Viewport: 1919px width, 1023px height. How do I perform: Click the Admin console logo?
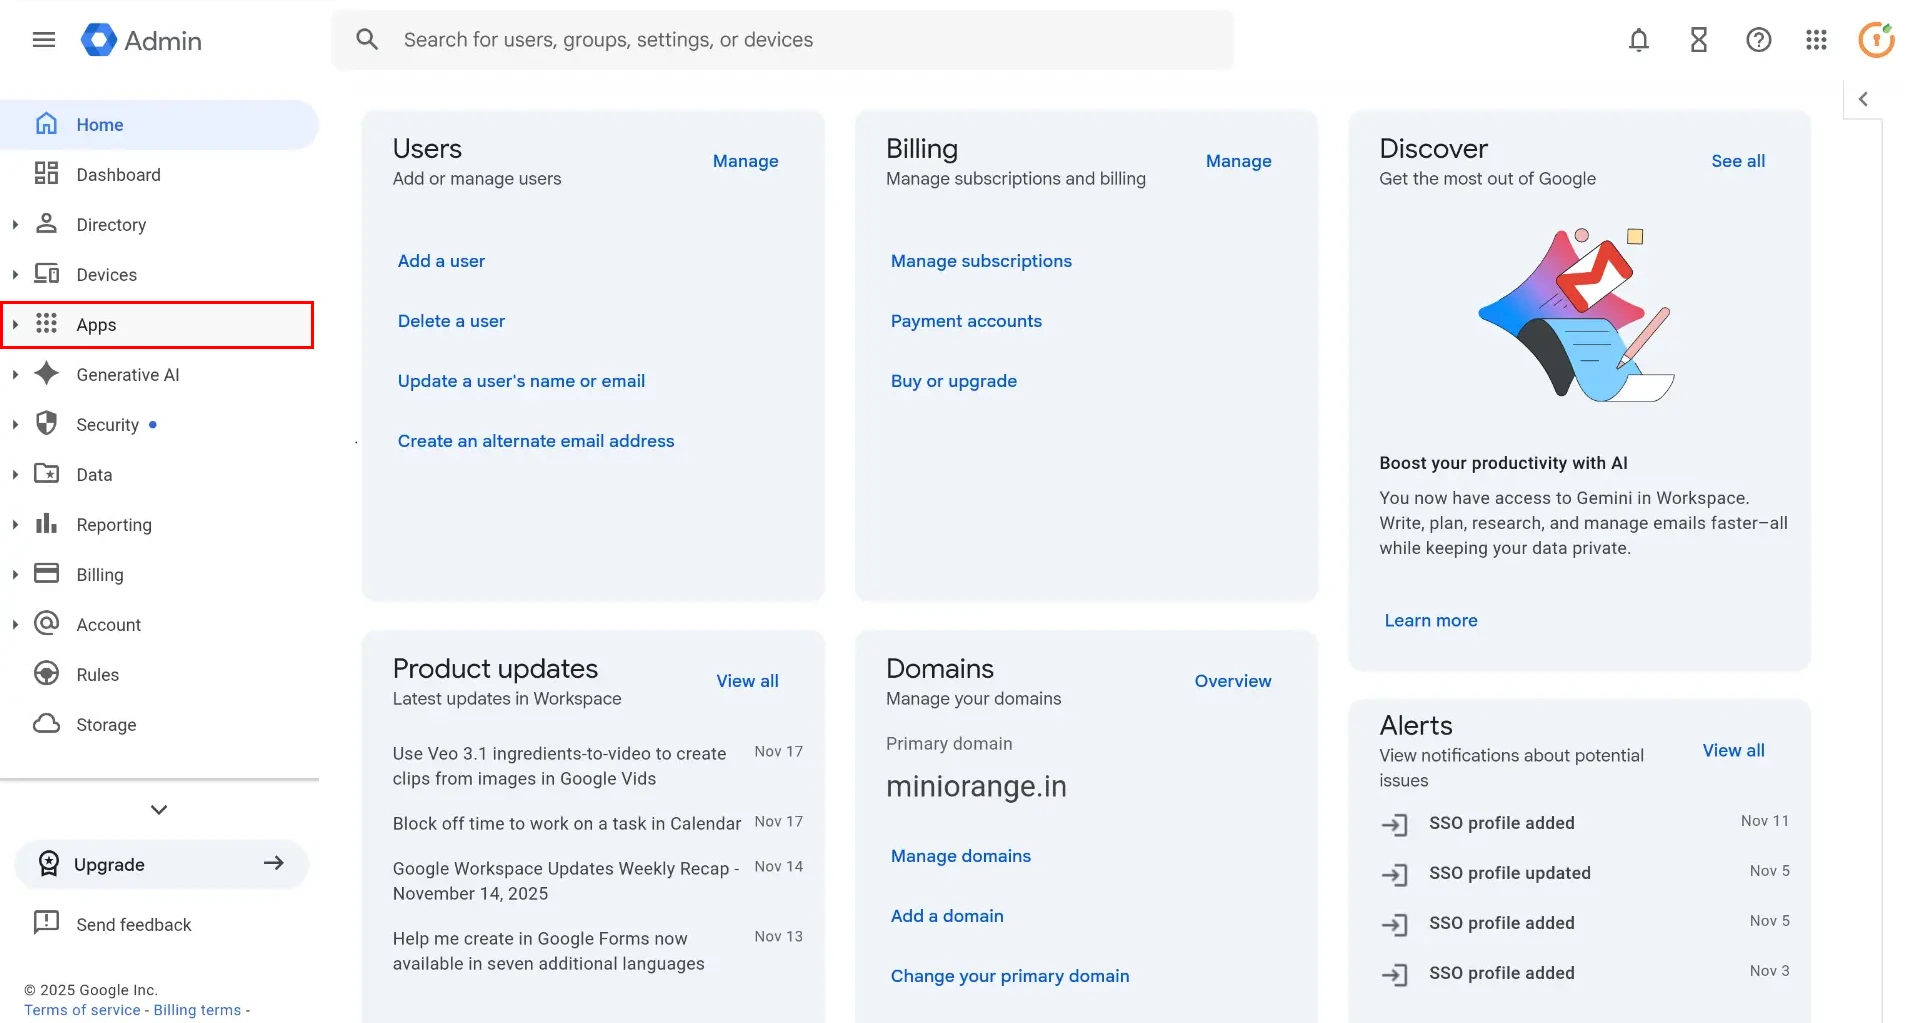point(141,40)
